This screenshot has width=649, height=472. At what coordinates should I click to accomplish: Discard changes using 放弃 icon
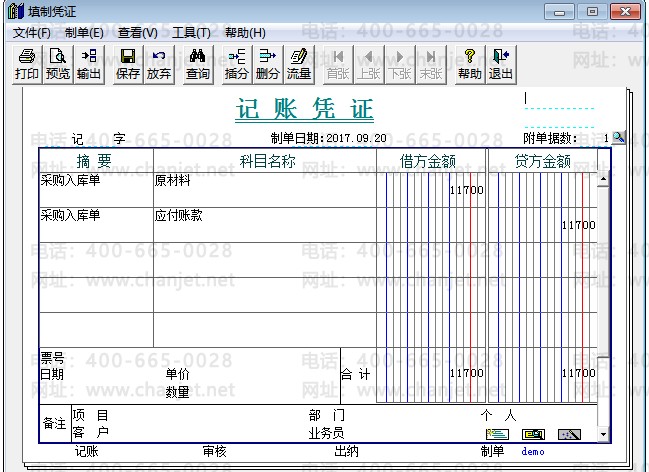click(x=159, y=64)
